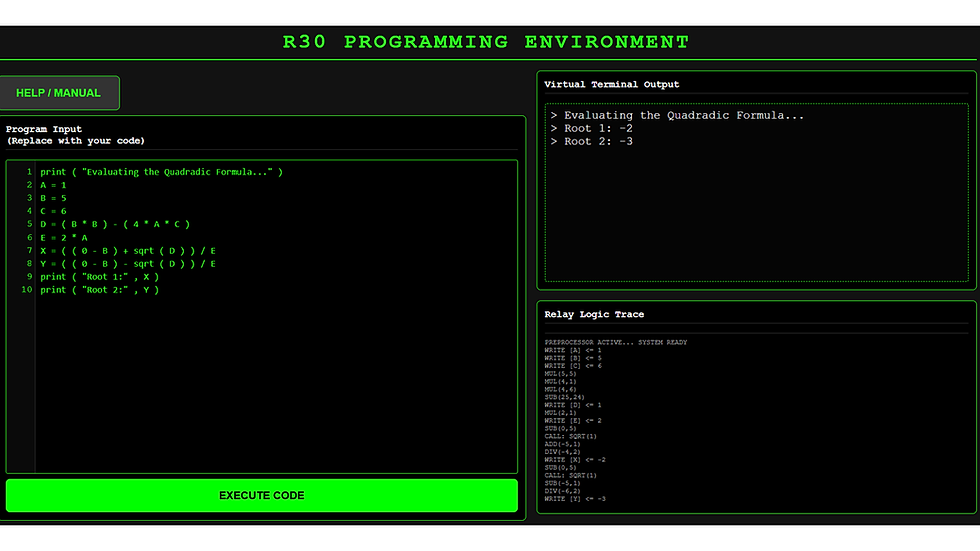Click code line print ( "Root 2:" , Y )

coord(99,290)
